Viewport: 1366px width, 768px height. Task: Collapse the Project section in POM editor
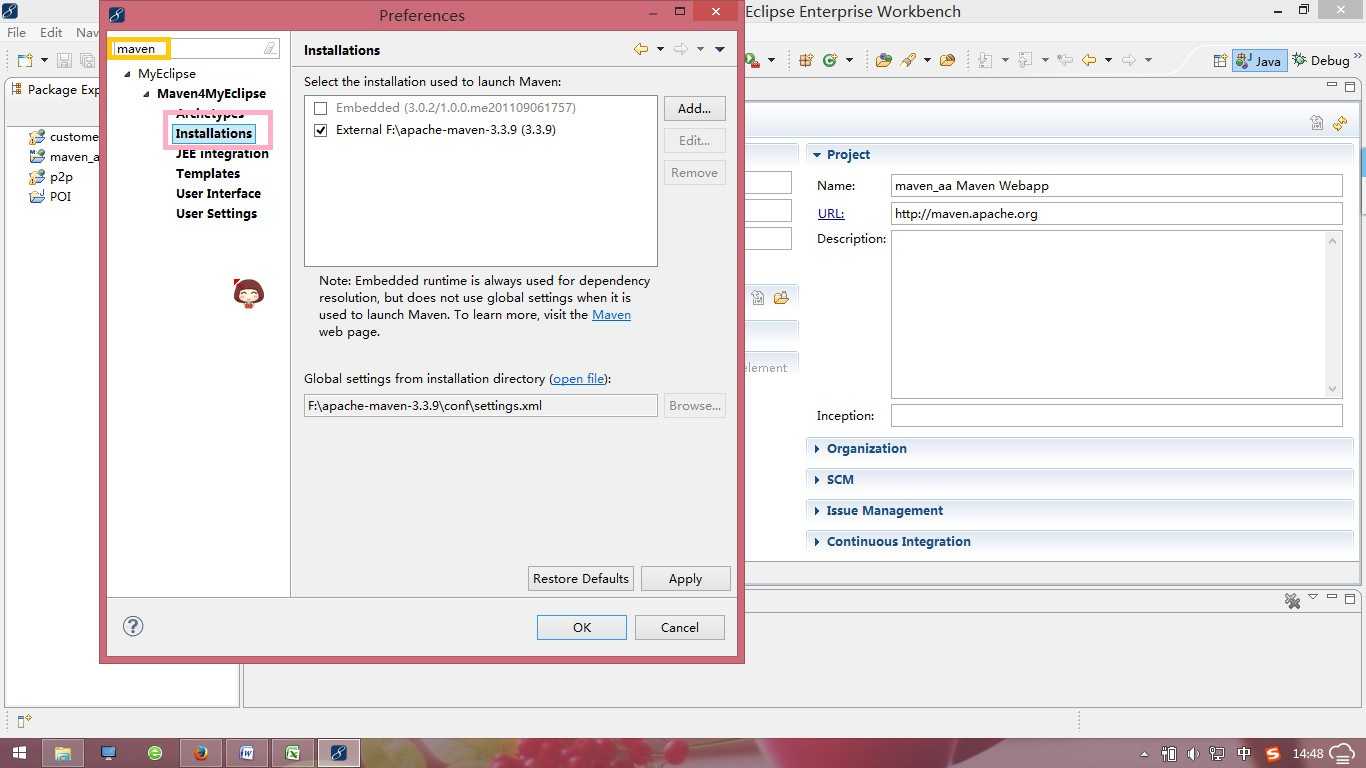817,155
